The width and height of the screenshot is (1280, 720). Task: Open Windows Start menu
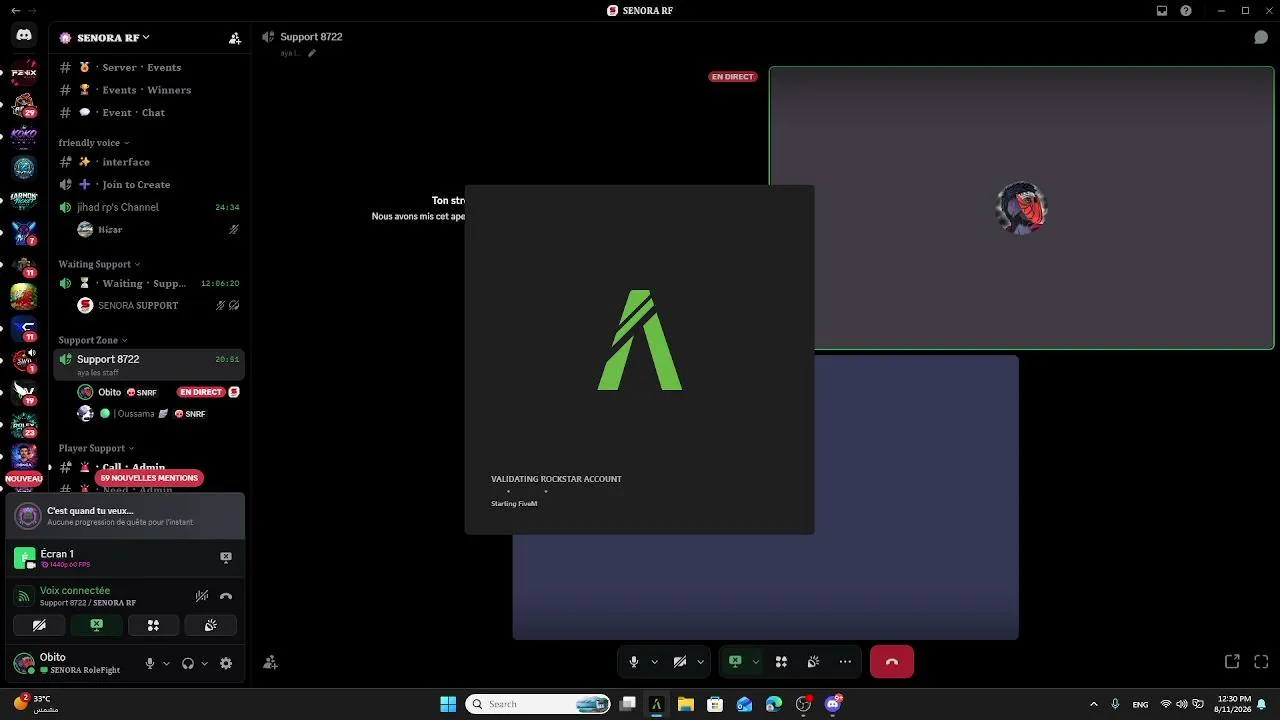point(448,704)
